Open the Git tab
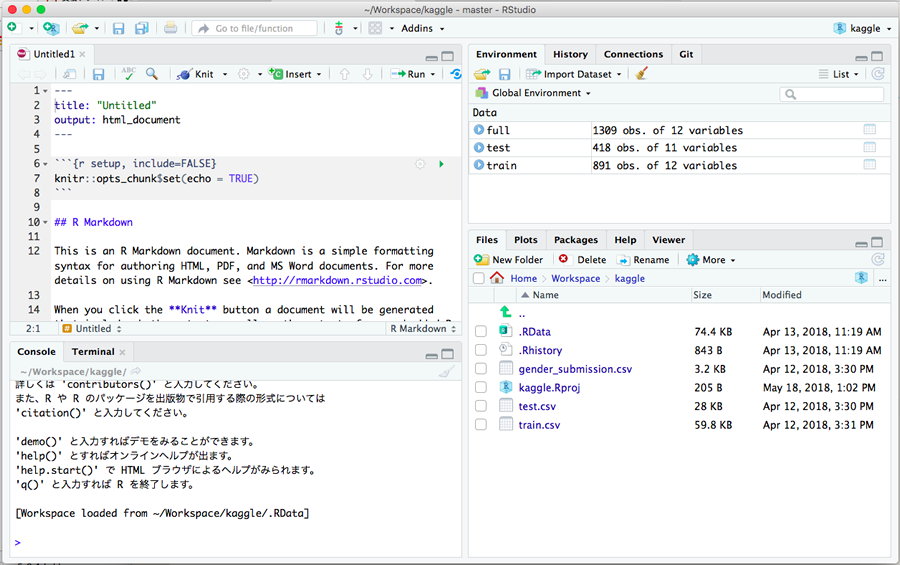The height and width of the screenshot is (565, 900). [686, 54]
